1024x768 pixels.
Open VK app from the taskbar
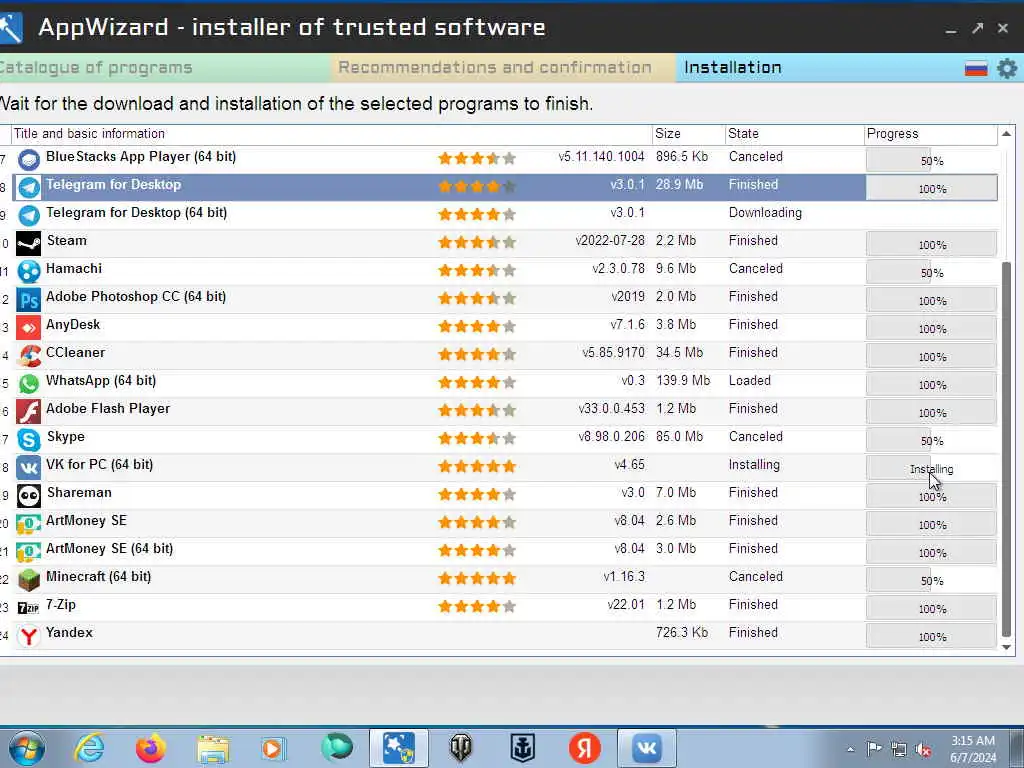pyautogui.click(x=647, y=748)
